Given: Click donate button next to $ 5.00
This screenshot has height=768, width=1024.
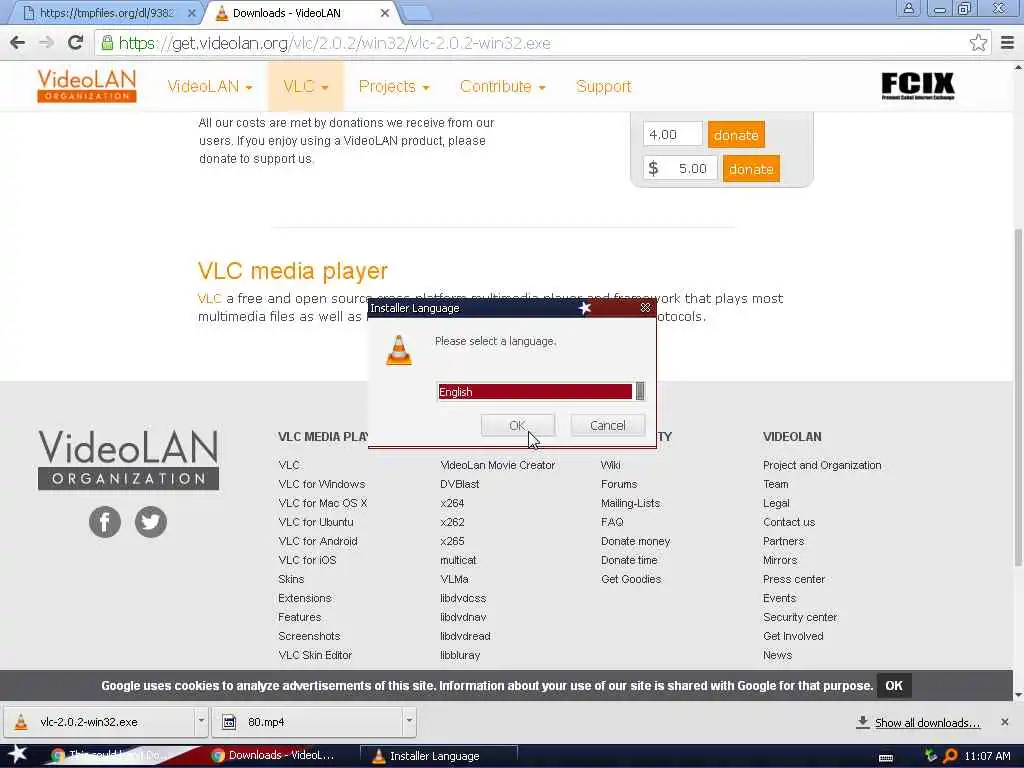Looking at the screenshot, I should pyautogui.click(x=751, y=169).
